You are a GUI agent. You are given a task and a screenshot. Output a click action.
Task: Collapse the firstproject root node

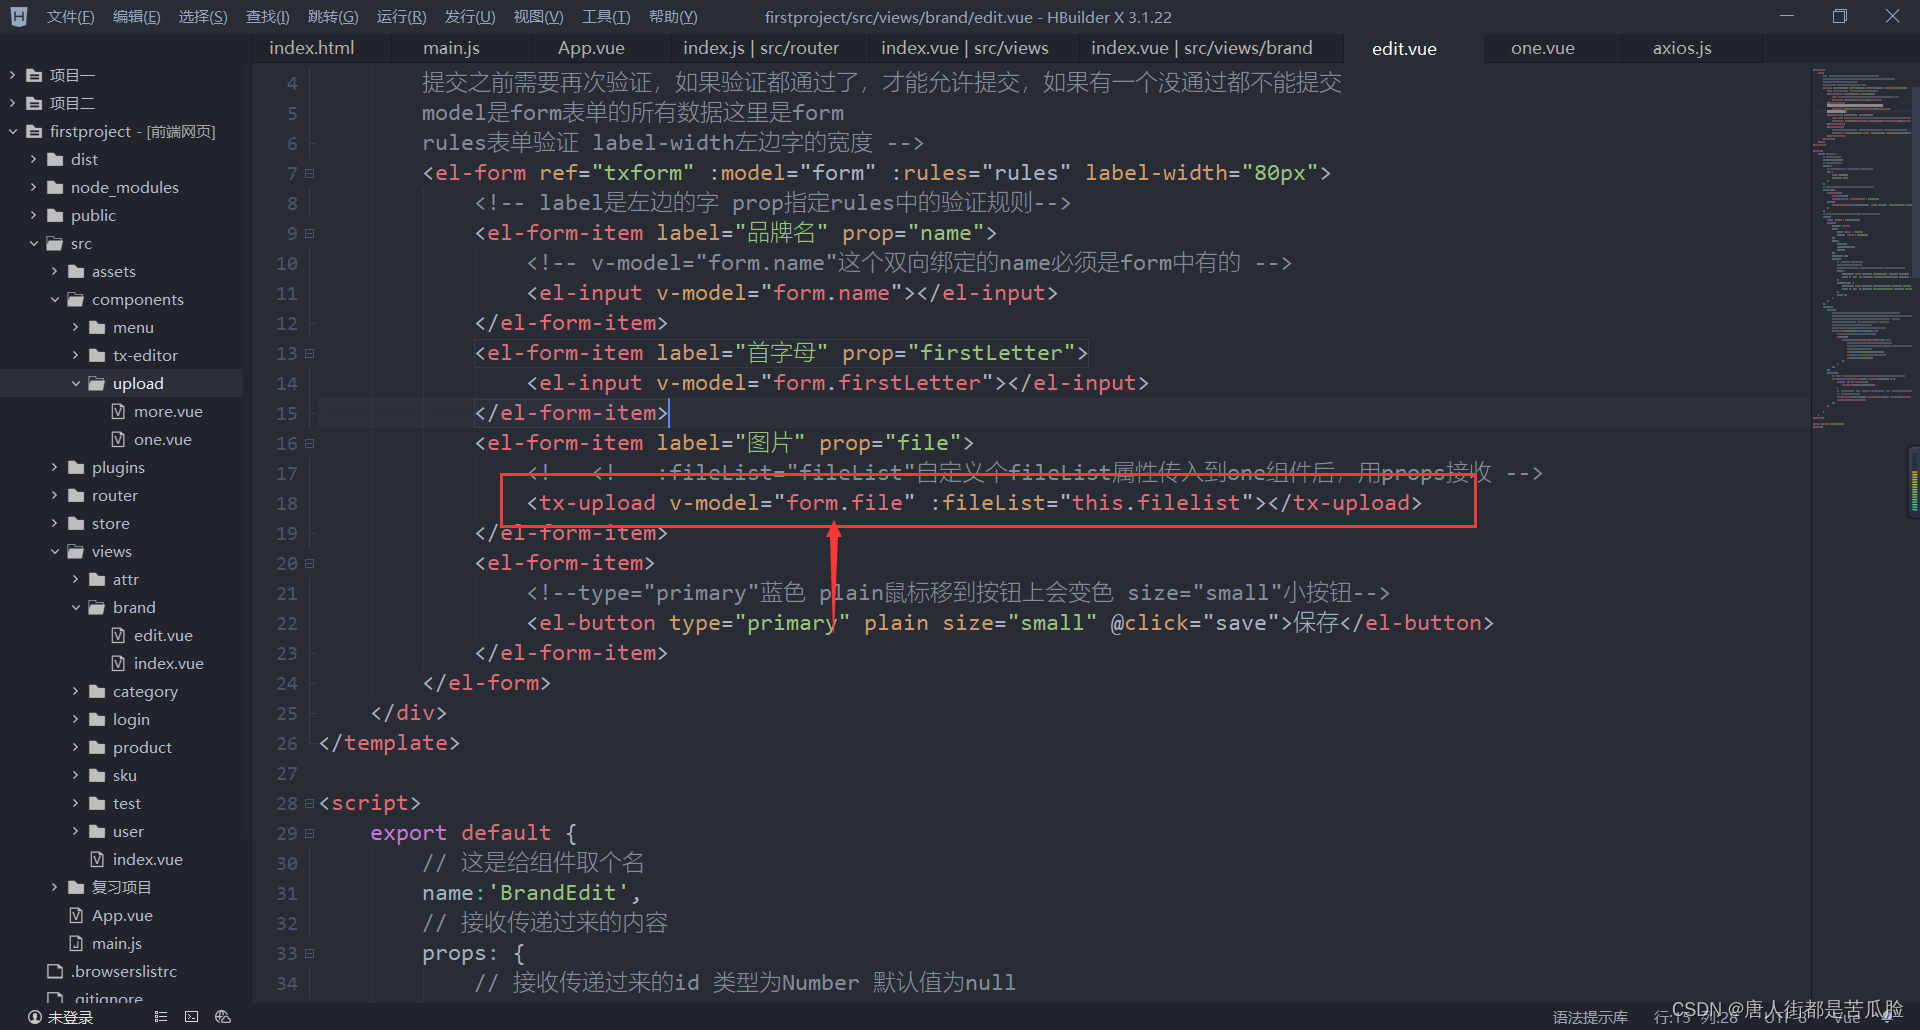[x=12, y=131]
